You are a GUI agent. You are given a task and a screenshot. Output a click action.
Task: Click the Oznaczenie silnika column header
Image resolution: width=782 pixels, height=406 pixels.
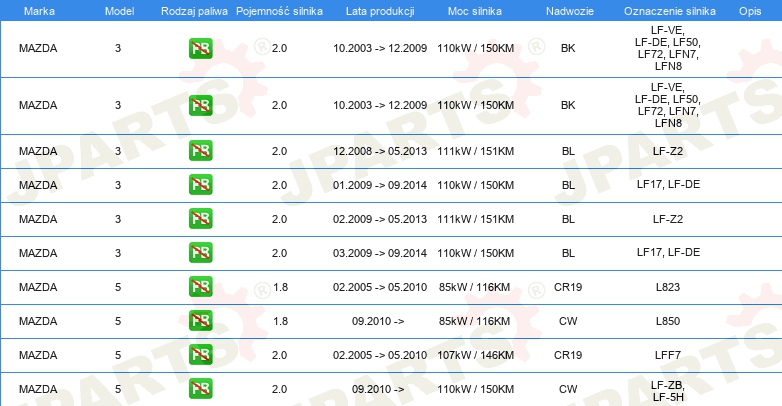(x=670, y=11)
